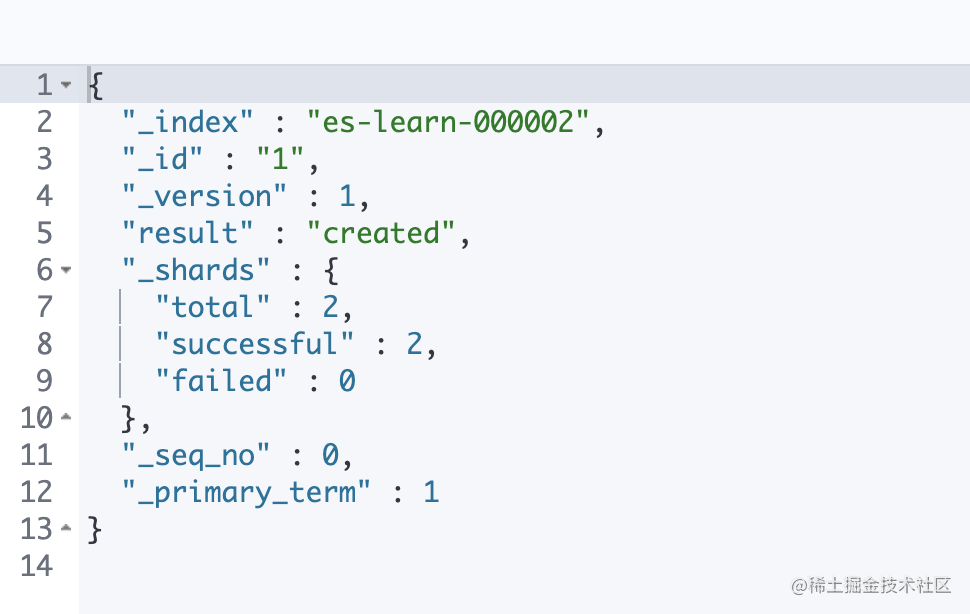Place cursor on the "es-learn-000002" value
Screen dimensions: 970x614
(x=449, y=122)
